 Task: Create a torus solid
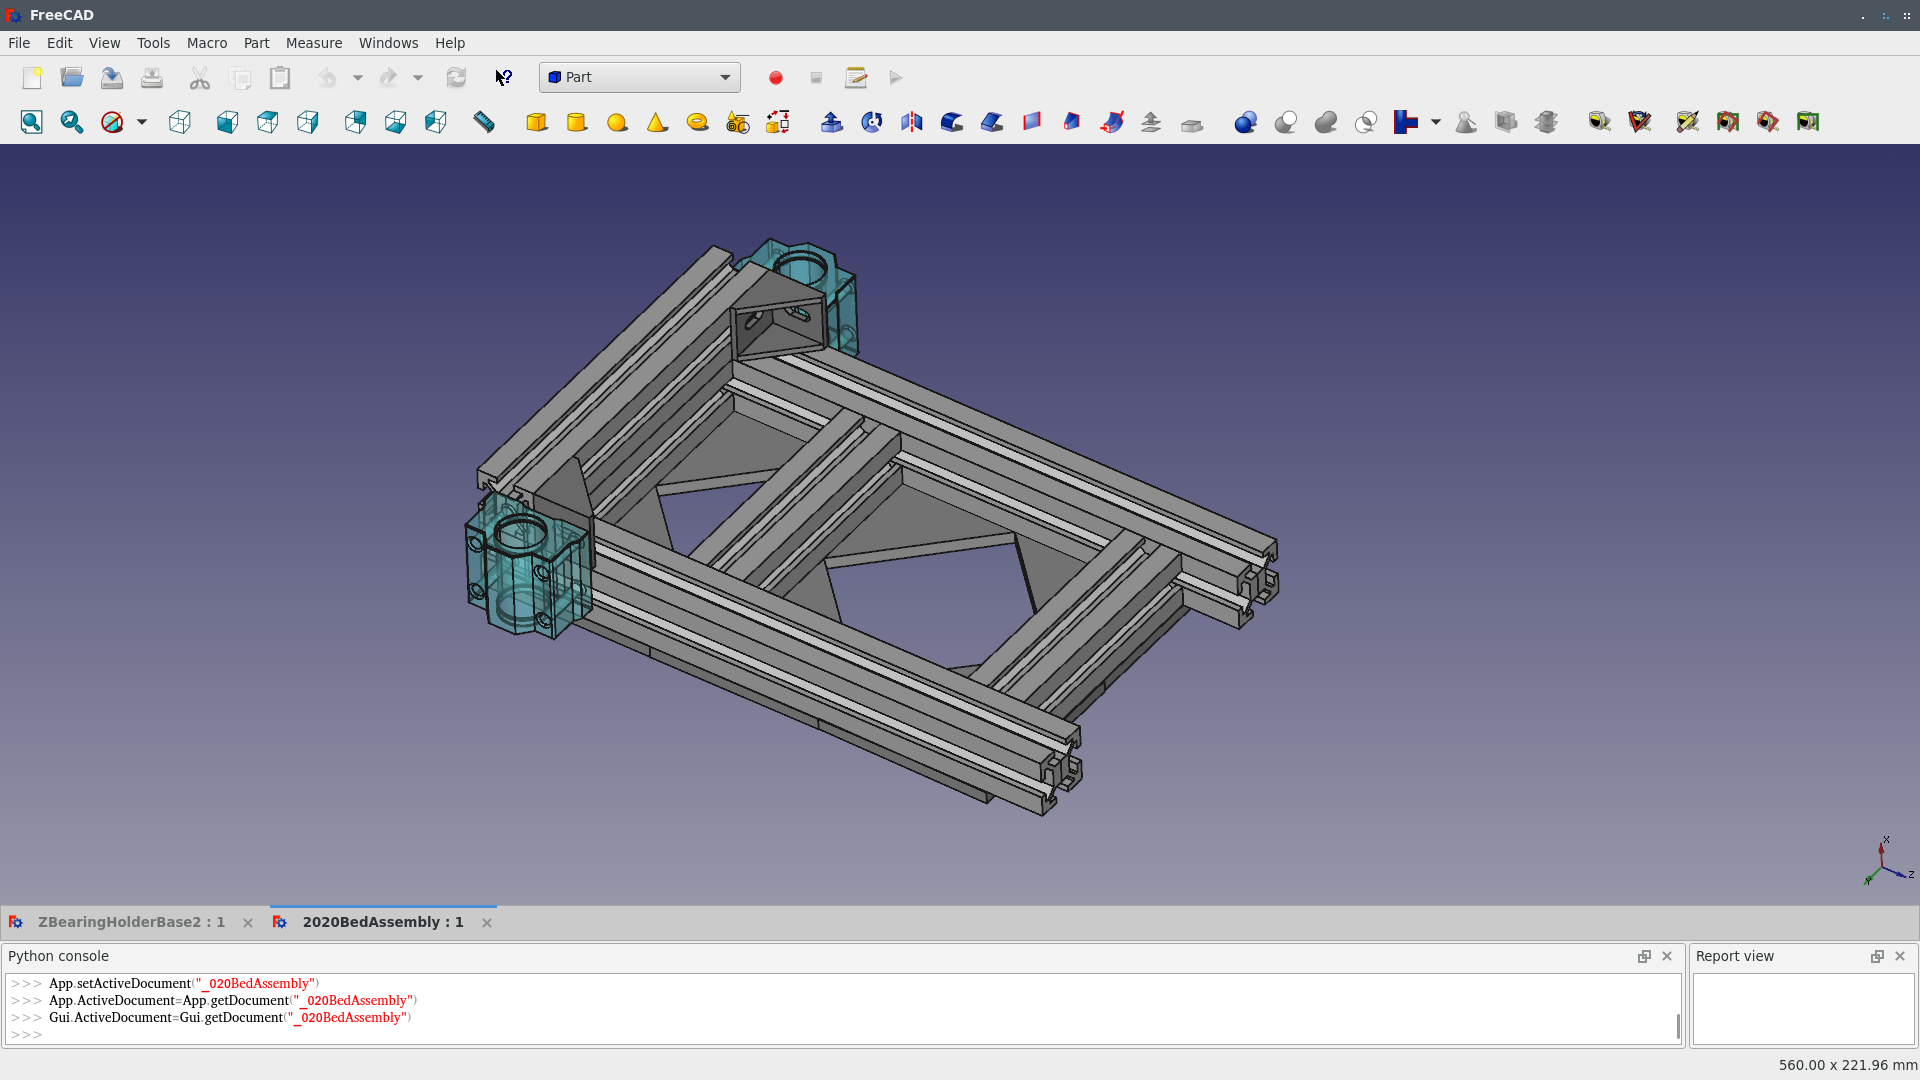[697, 122]
